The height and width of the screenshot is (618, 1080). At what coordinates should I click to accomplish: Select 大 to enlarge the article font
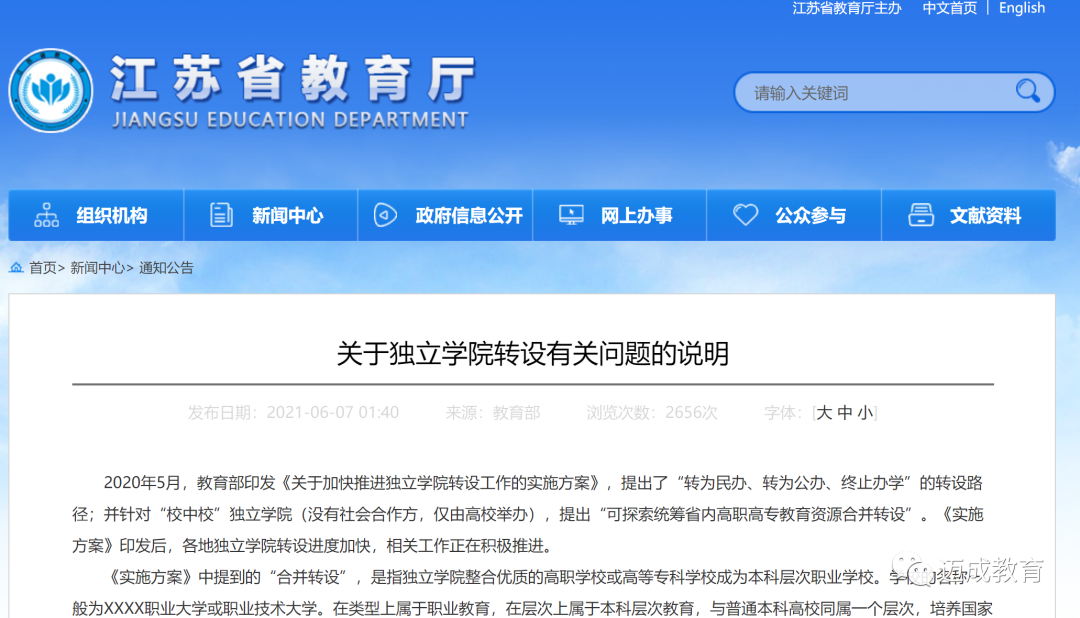click(x=824, y=412)
